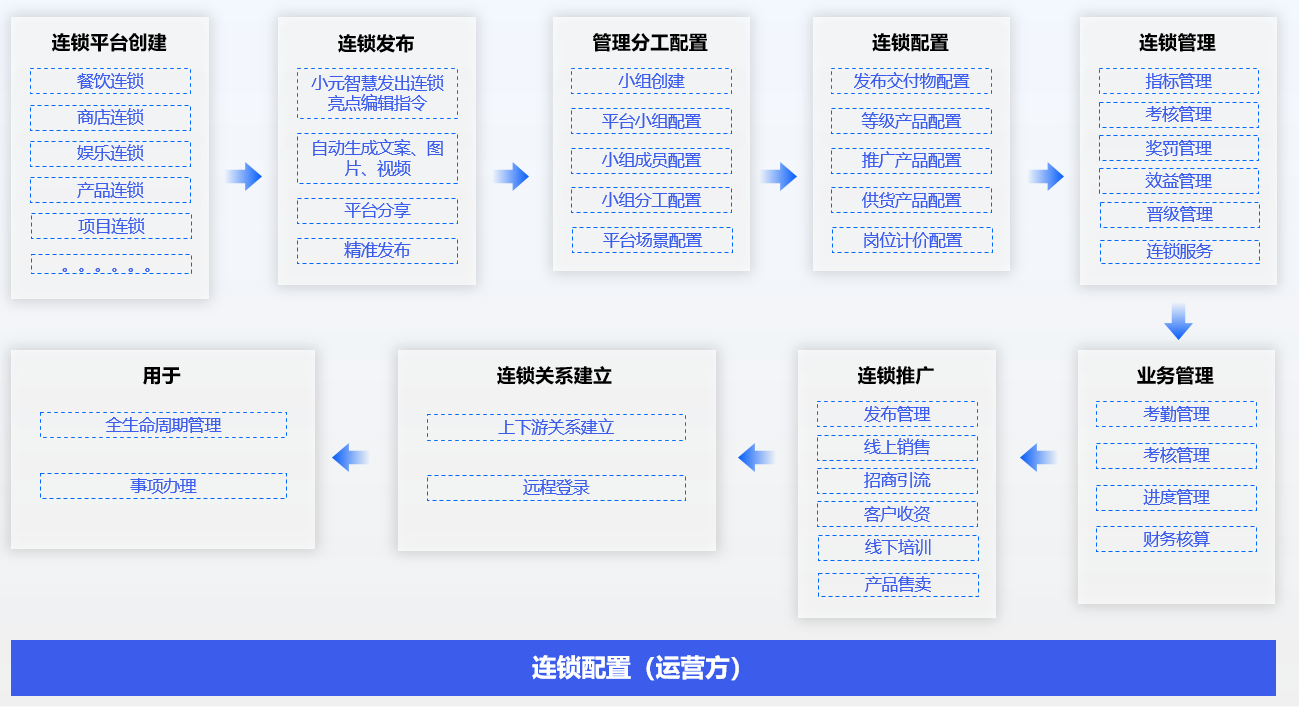
Task: Select 发布交付物配置
Action: [x=911, y=81]
